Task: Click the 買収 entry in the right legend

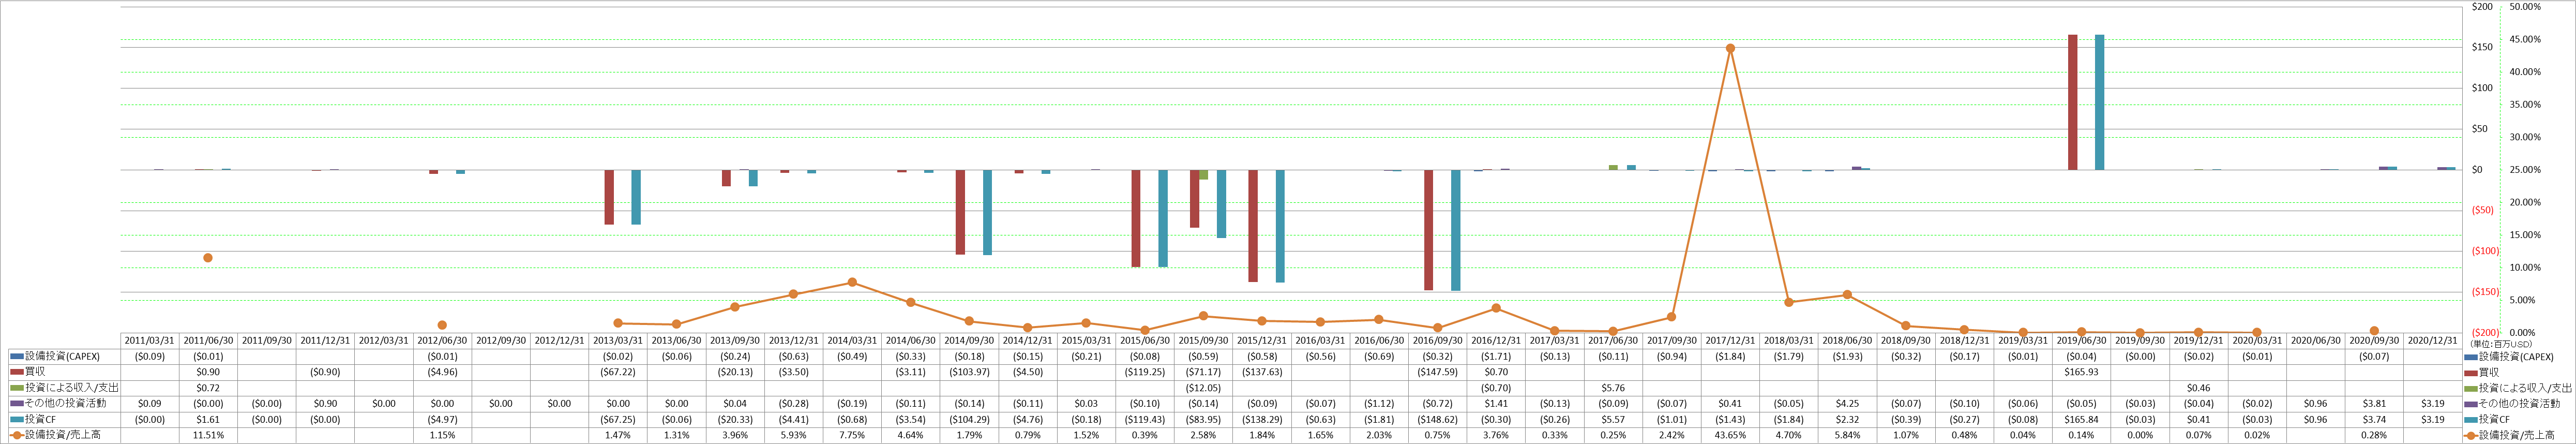Action: point(2487,372)
